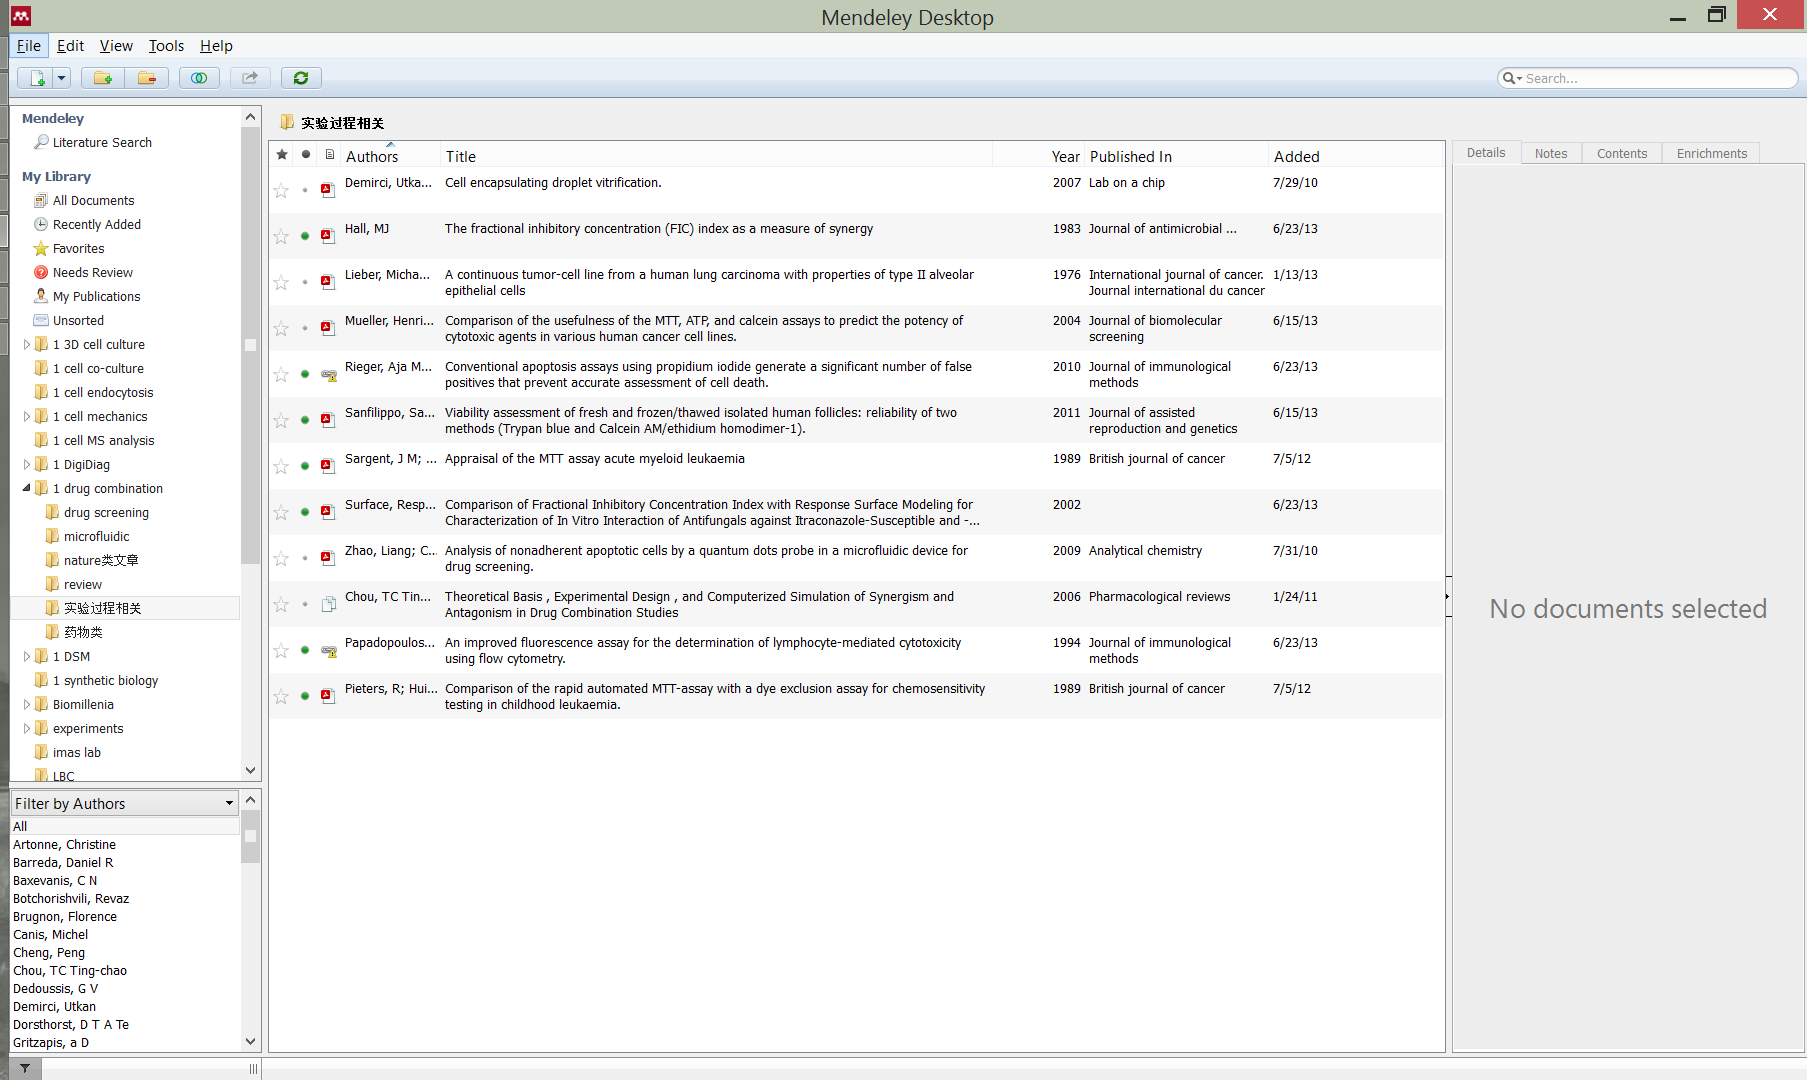Click the Sync Library toolbar icon

click(x=301, y=78)
